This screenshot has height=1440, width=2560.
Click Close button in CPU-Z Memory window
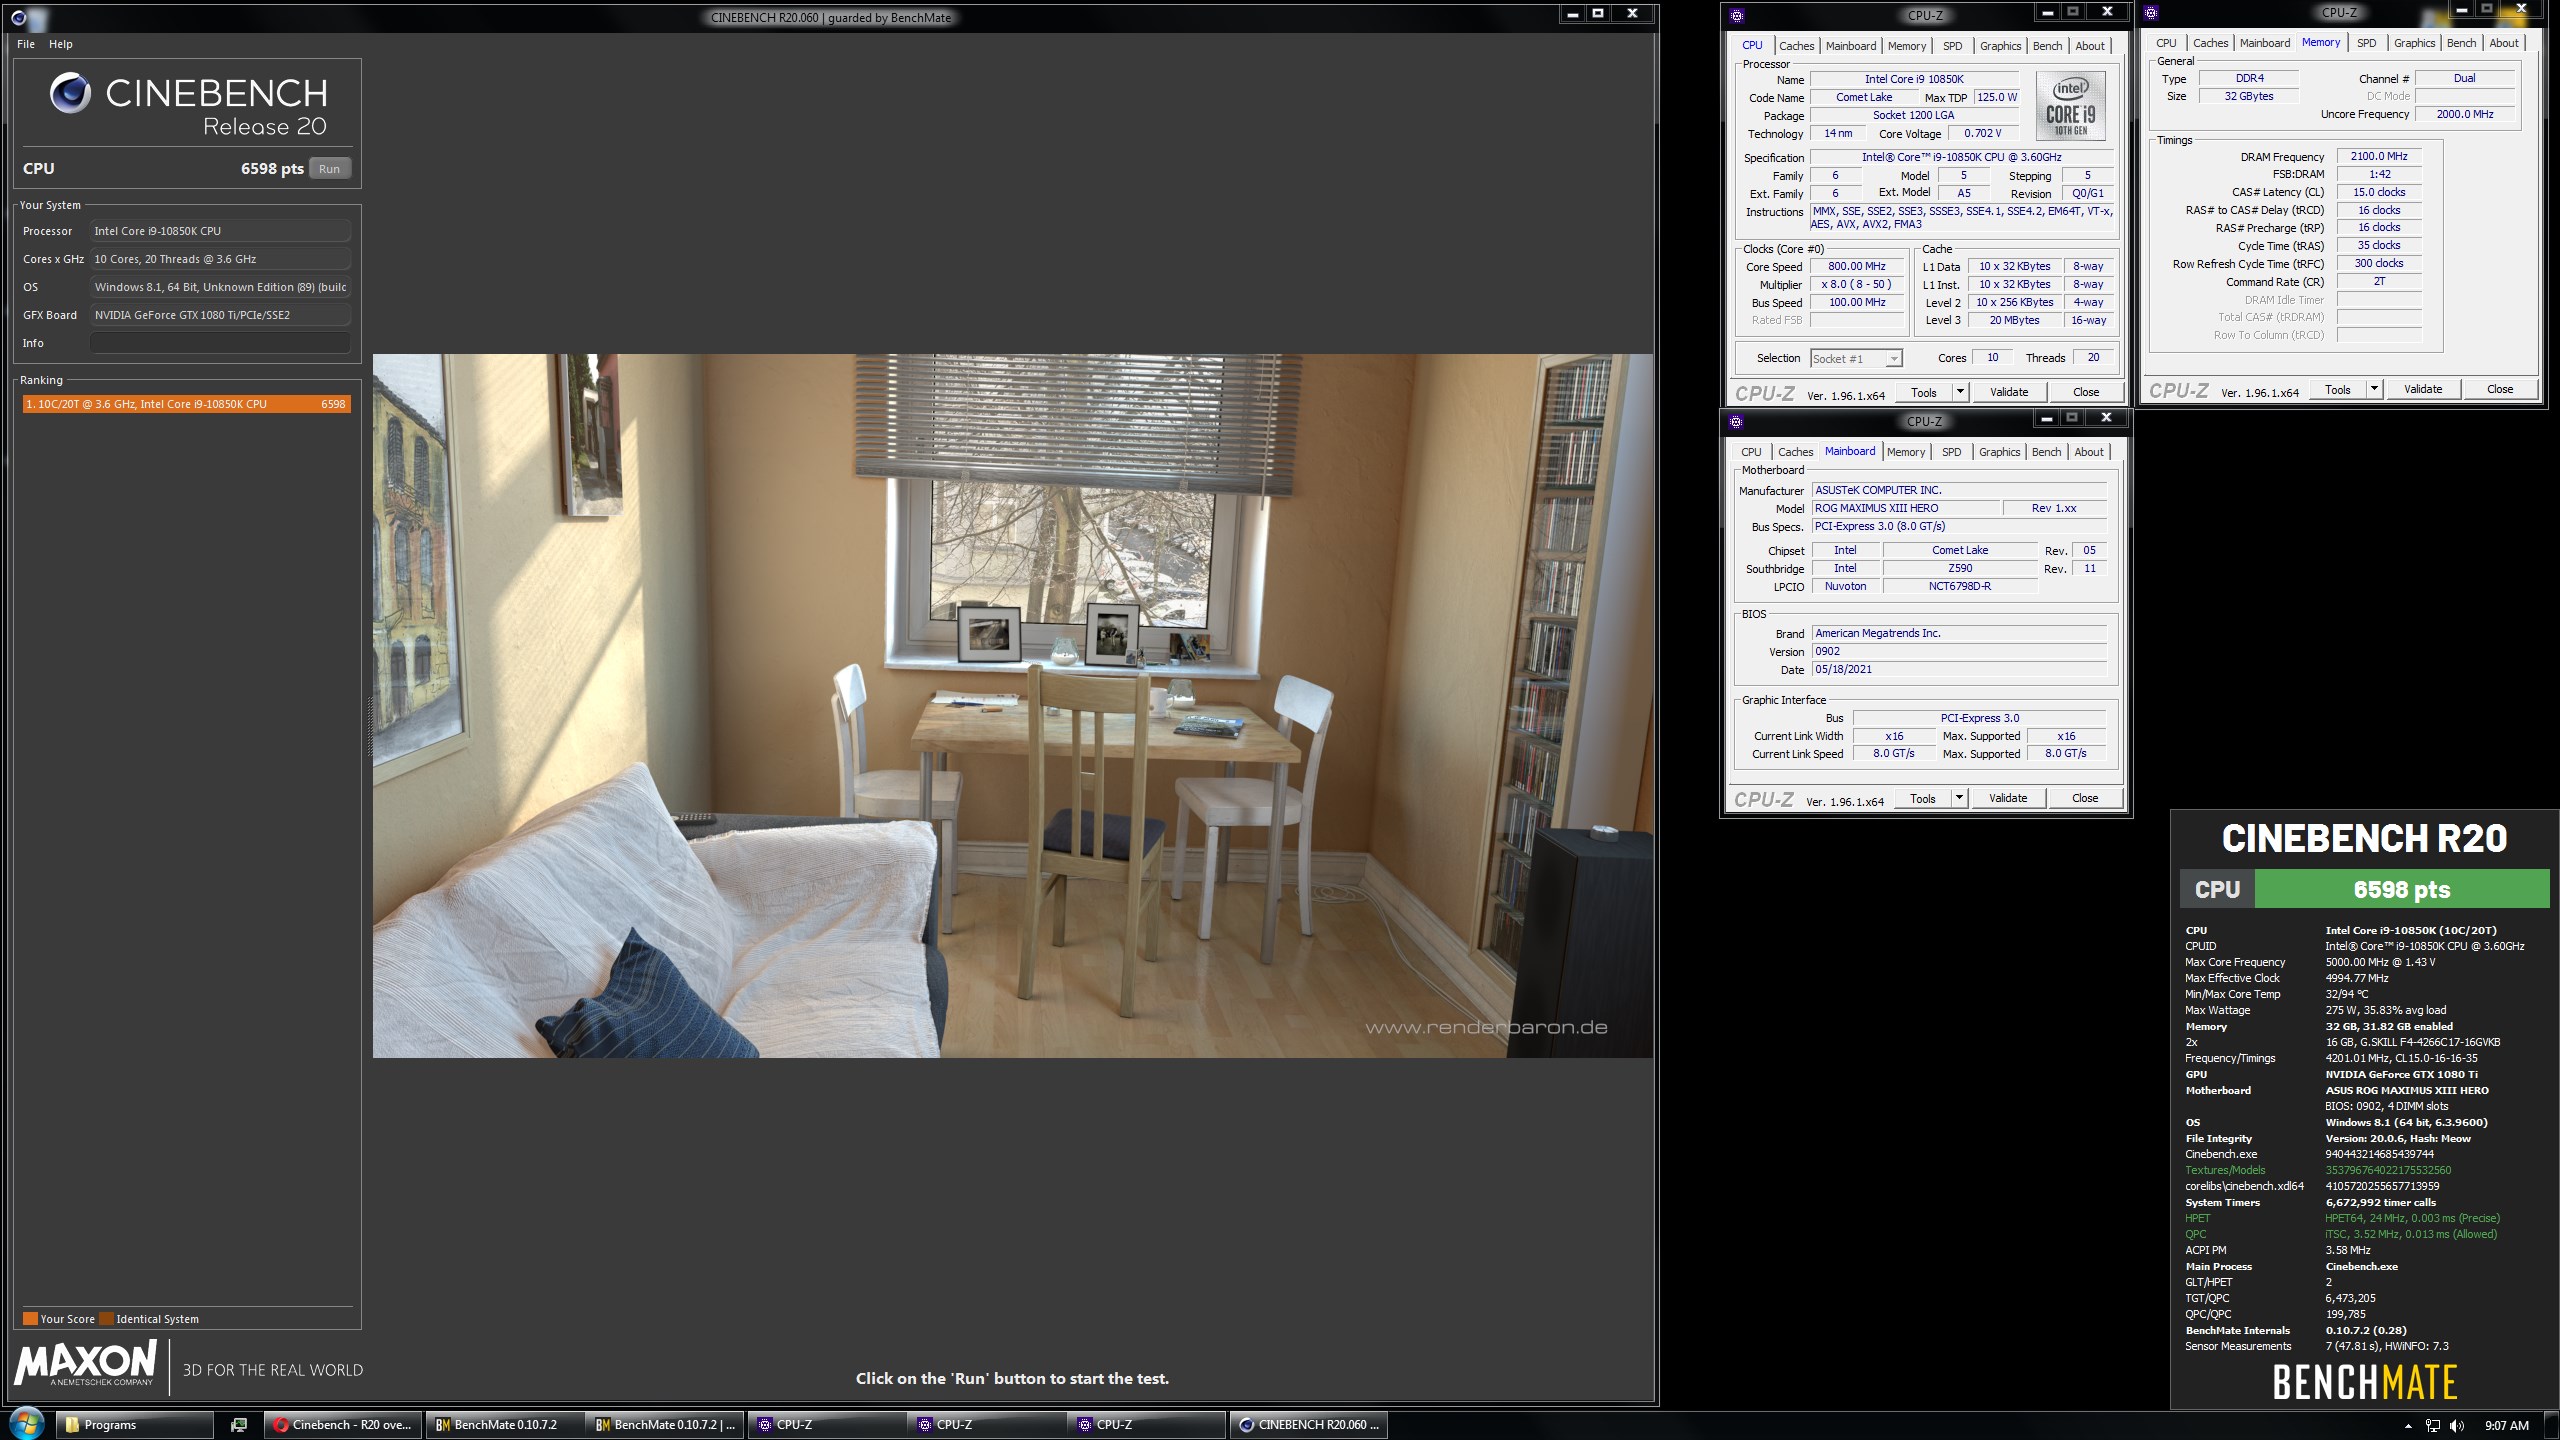[x=2499, y=389]
